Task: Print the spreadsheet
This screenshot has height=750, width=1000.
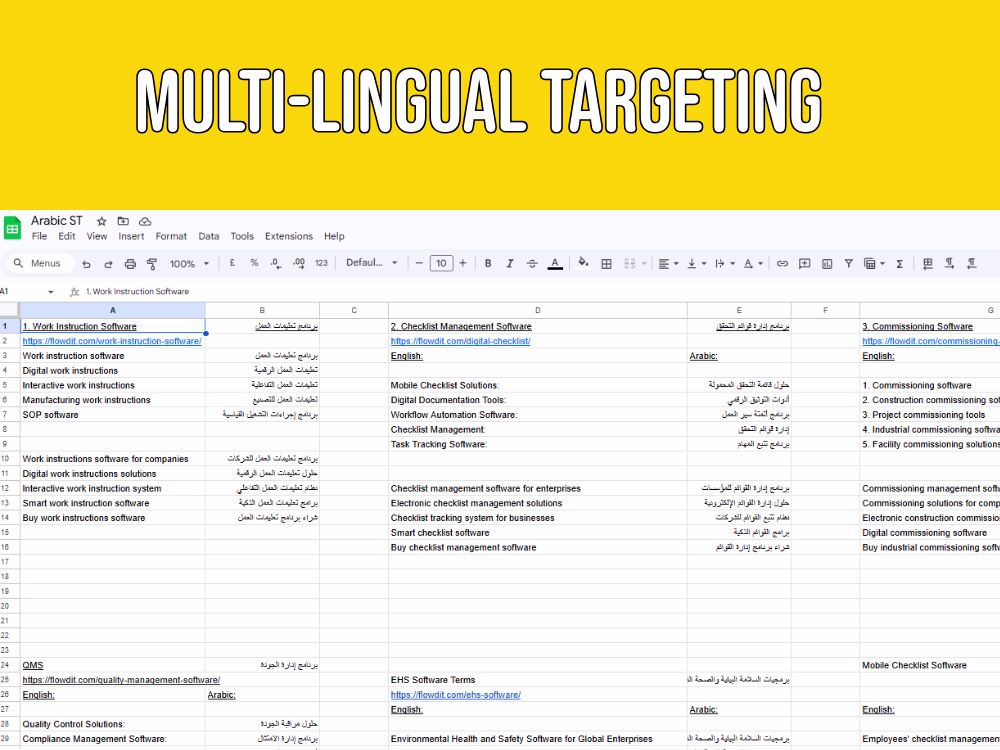Action: click(130, 263)
